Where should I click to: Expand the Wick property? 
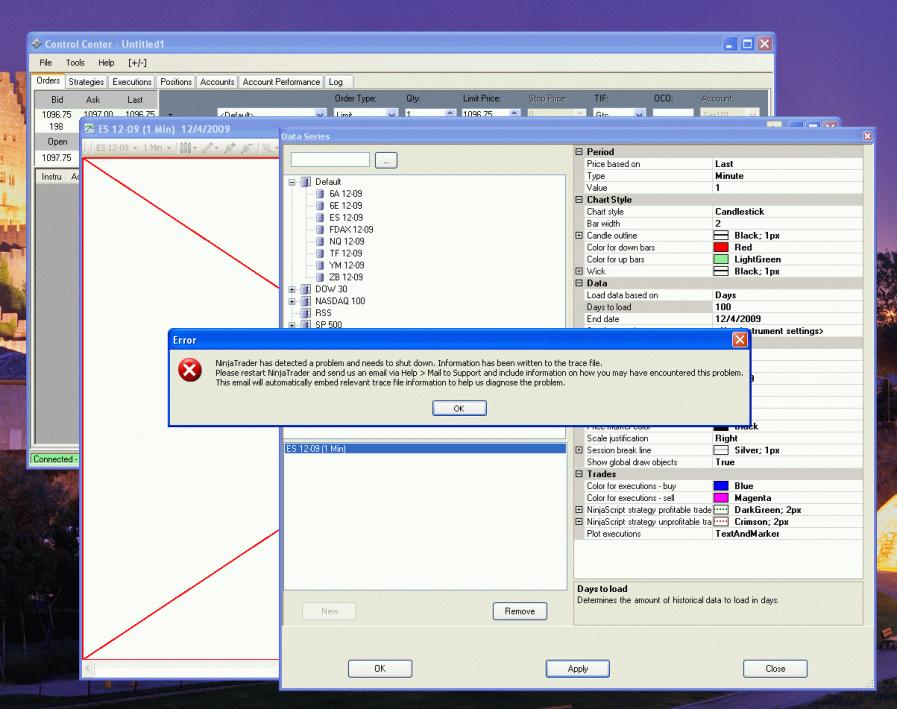coord(579,271)
